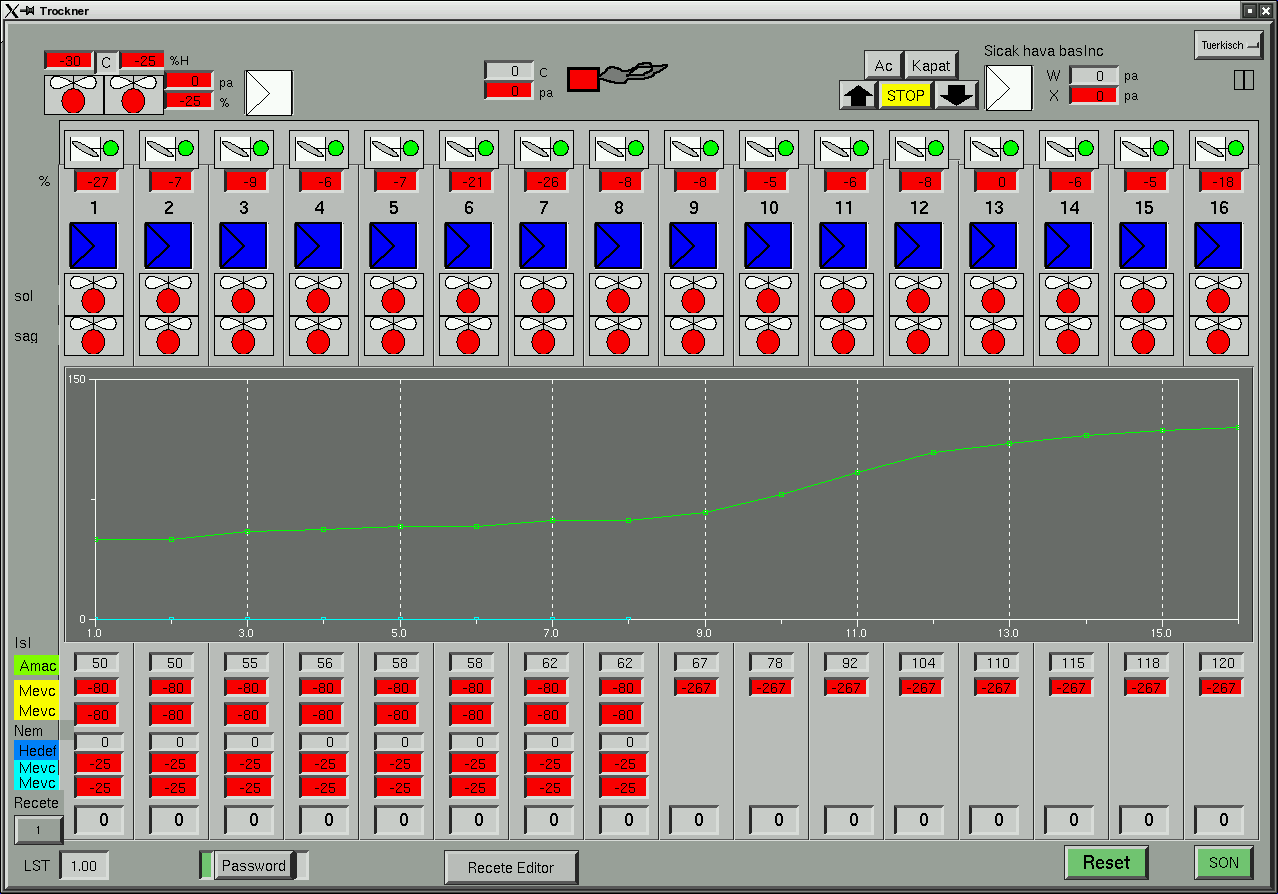1278x894 pixels.
Task: Click the green Reset button
Action: [x=1106, y=862]
